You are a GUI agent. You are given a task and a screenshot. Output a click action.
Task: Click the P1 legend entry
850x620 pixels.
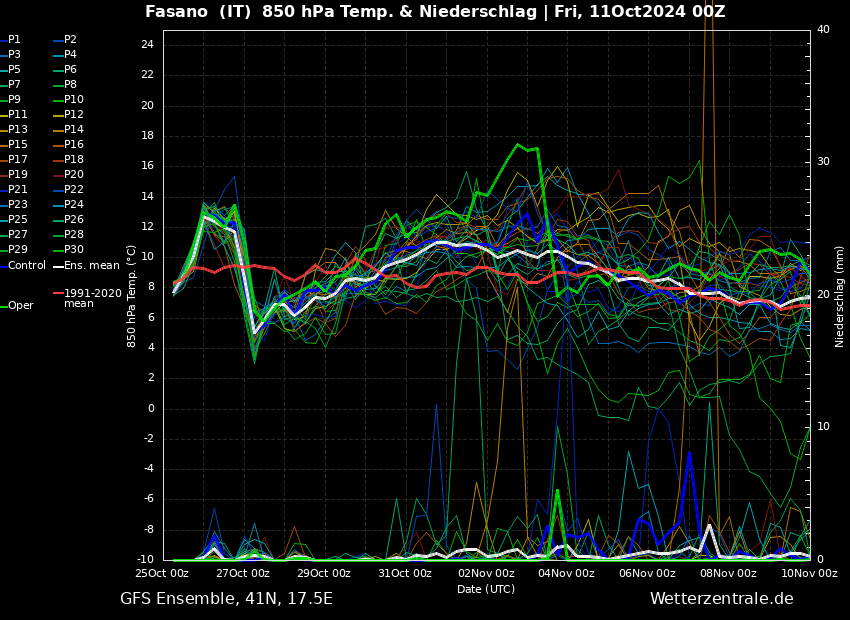click(x=14, y=40)
